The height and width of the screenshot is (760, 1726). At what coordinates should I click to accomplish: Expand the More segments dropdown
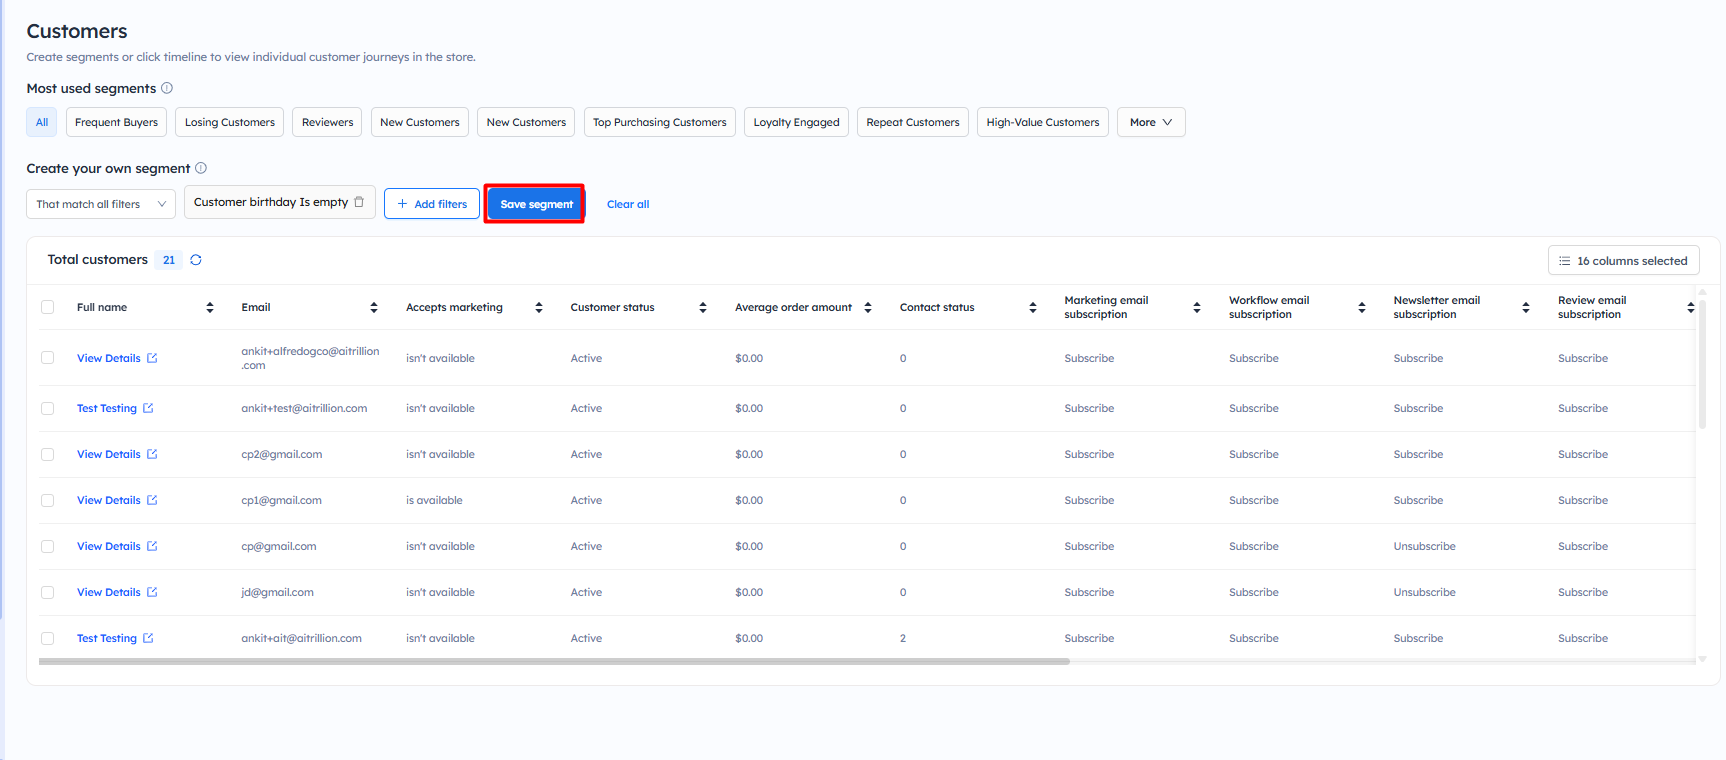tap(1150, 122)
